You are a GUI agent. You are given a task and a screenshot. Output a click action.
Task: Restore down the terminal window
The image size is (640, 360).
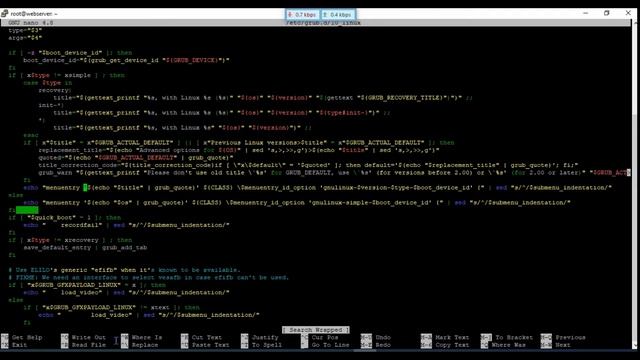[607, 13]
